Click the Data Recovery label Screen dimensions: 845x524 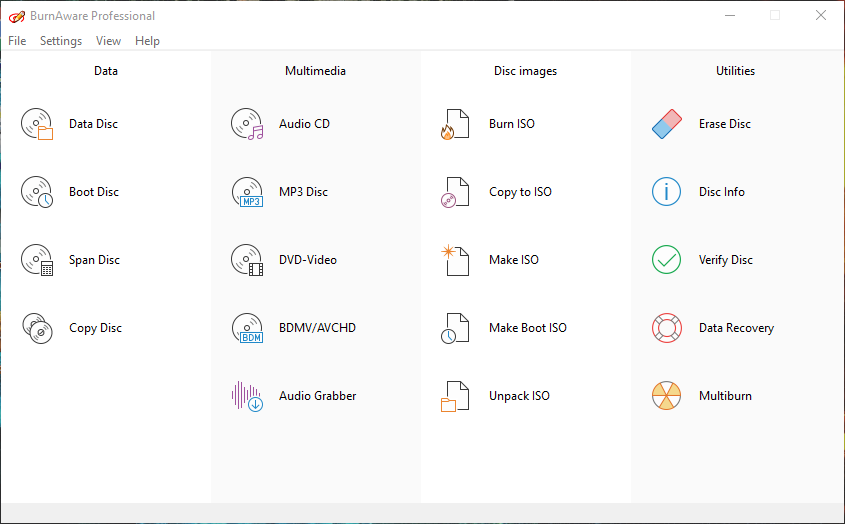[737, 328]
